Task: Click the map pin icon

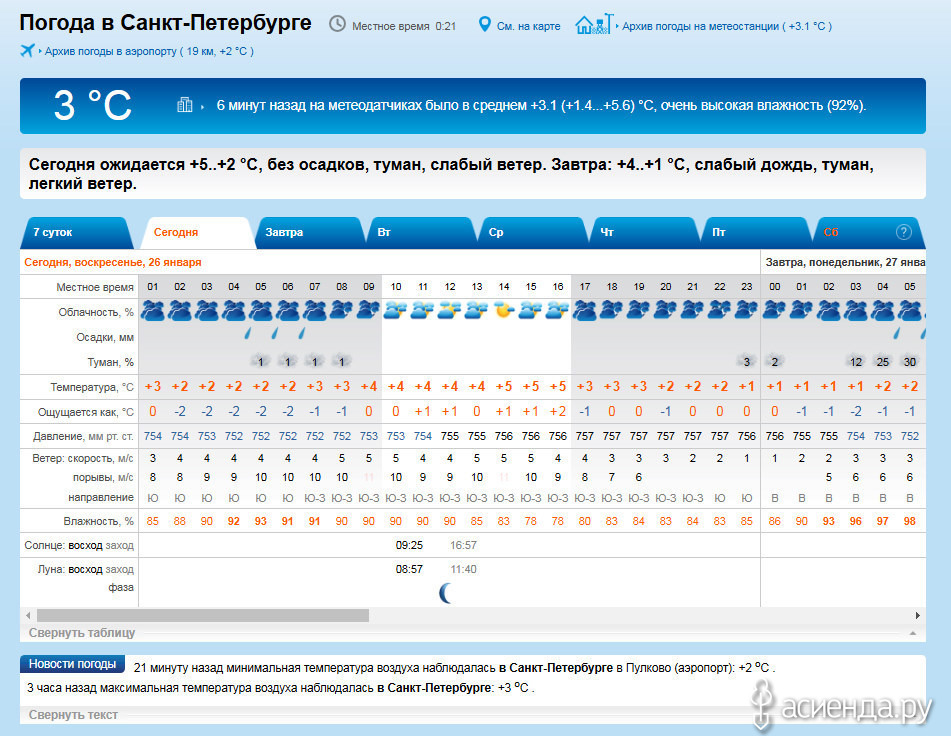Action: (484, 24)
